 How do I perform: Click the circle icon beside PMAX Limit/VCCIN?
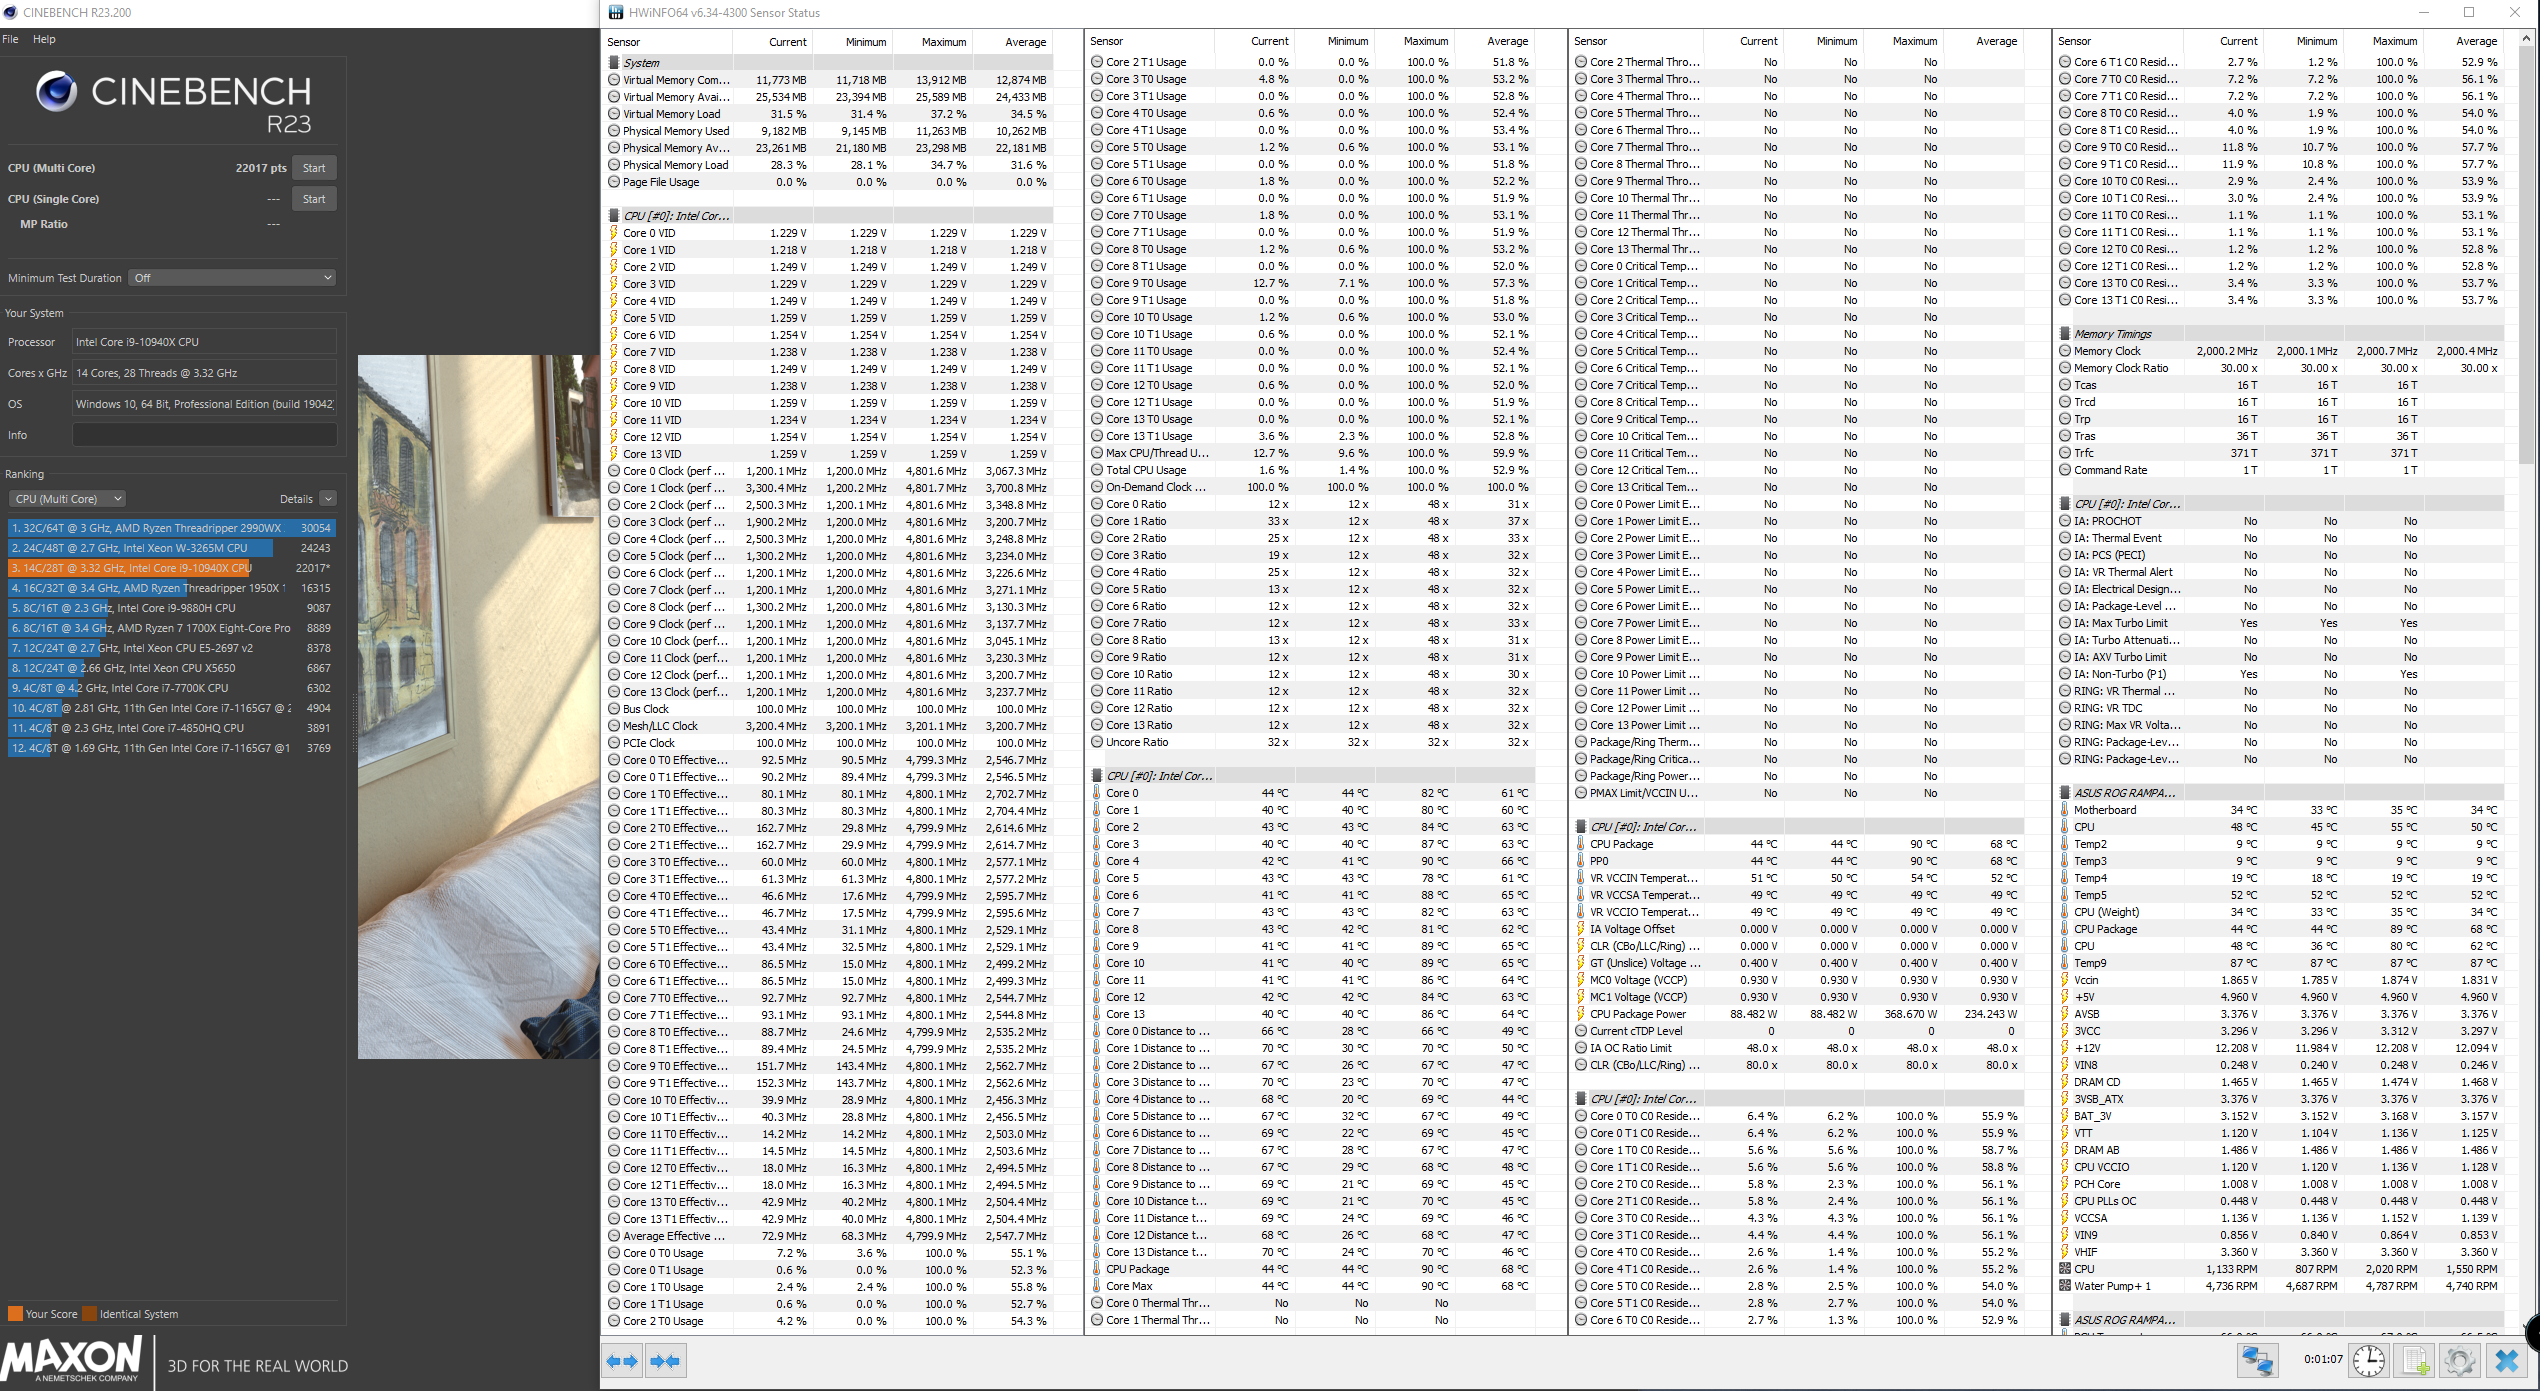point(1581,793)
